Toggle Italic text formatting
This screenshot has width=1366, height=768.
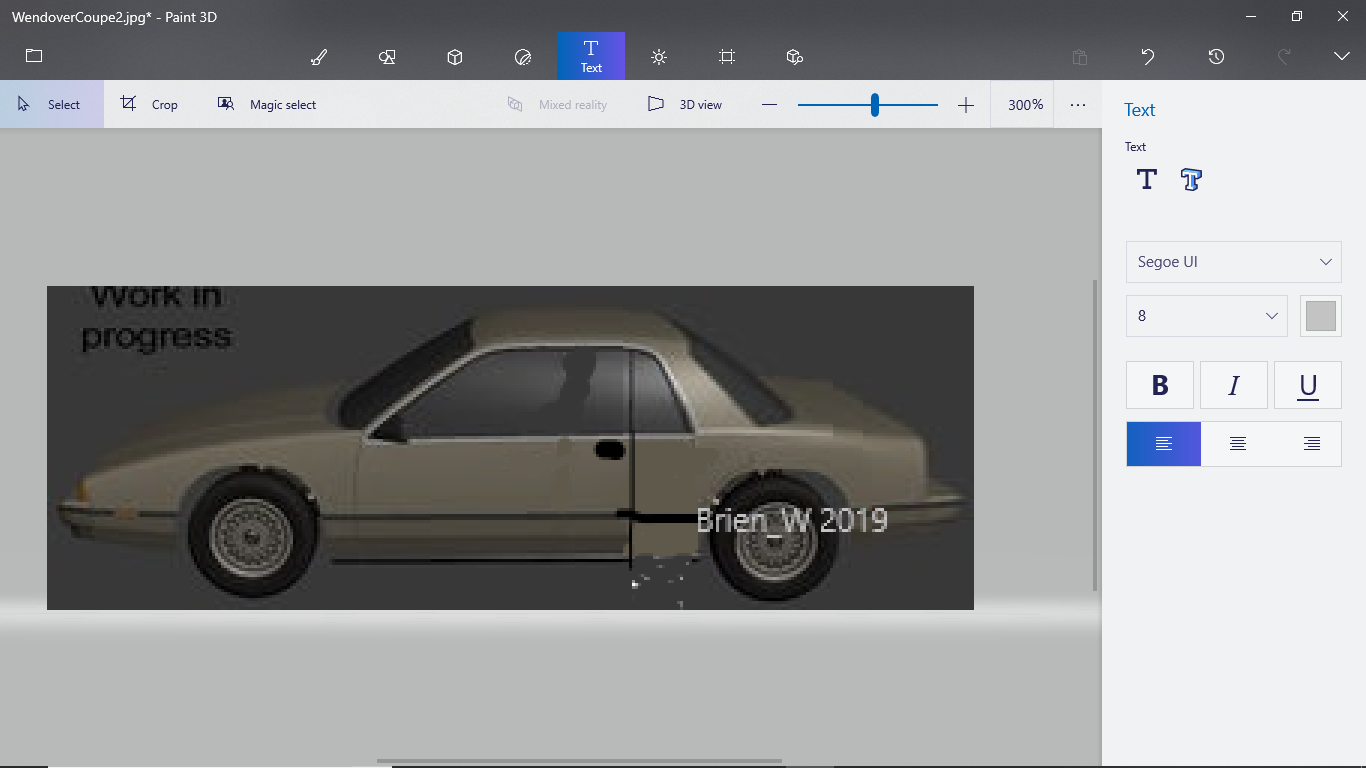[x=1234, y=386]
